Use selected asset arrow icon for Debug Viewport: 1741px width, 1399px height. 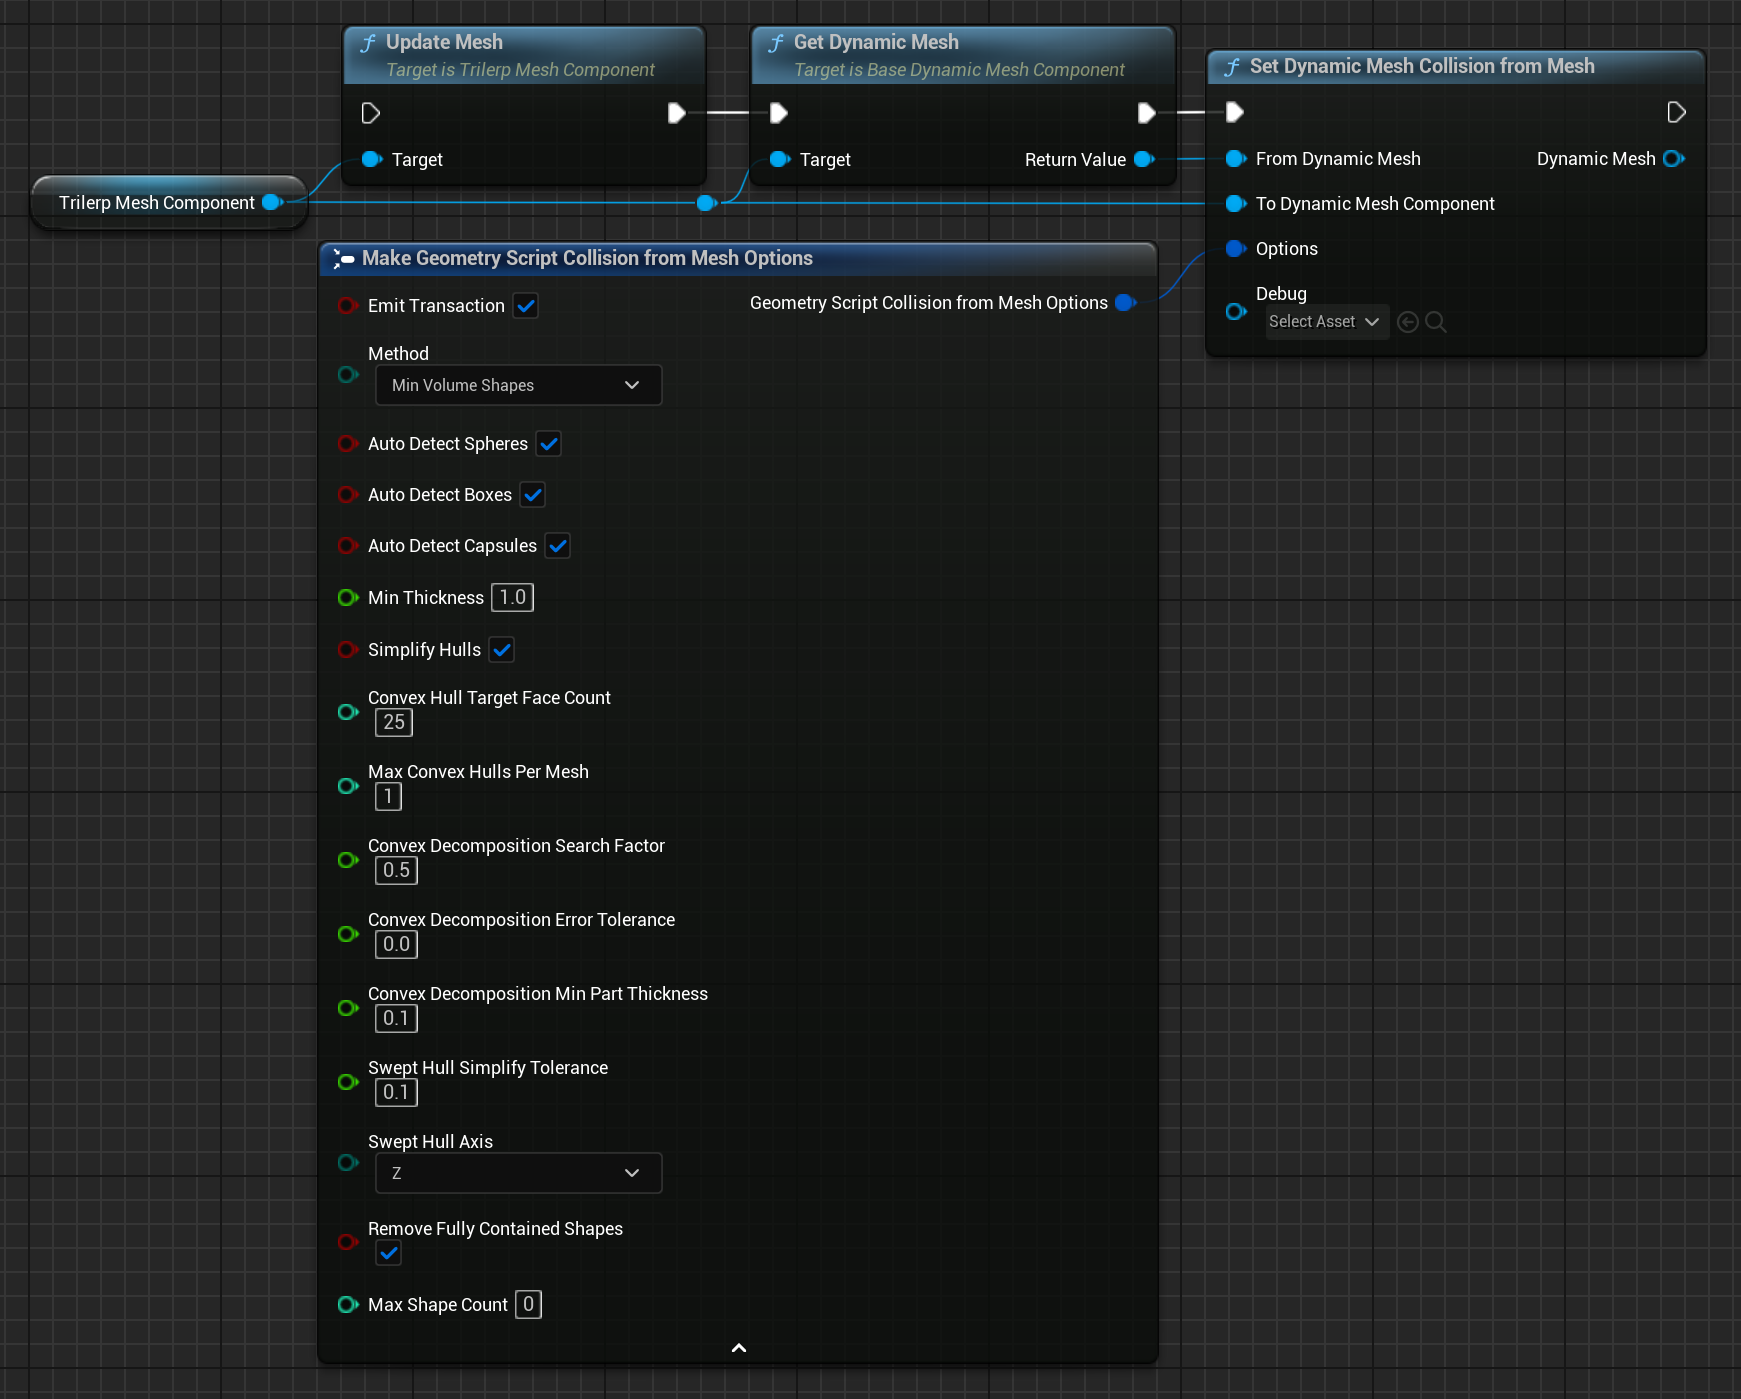pos(1408,321)
